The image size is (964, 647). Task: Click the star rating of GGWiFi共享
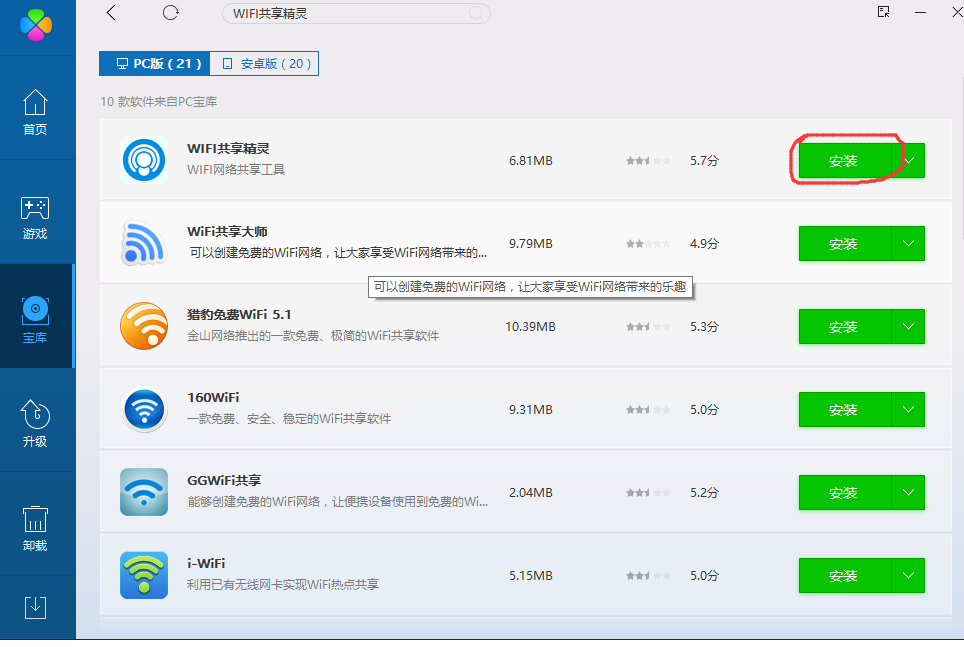click(x=648, y=493)
